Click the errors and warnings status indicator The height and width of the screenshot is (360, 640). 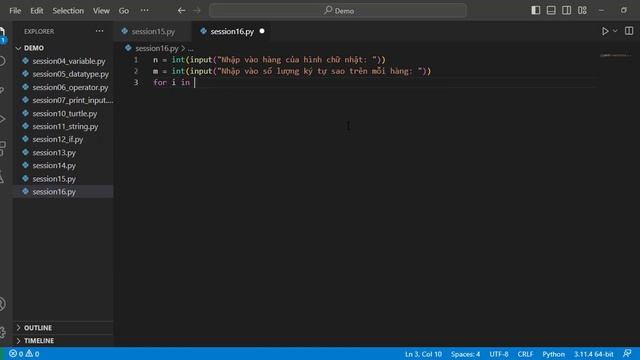[x=24, y=354]
